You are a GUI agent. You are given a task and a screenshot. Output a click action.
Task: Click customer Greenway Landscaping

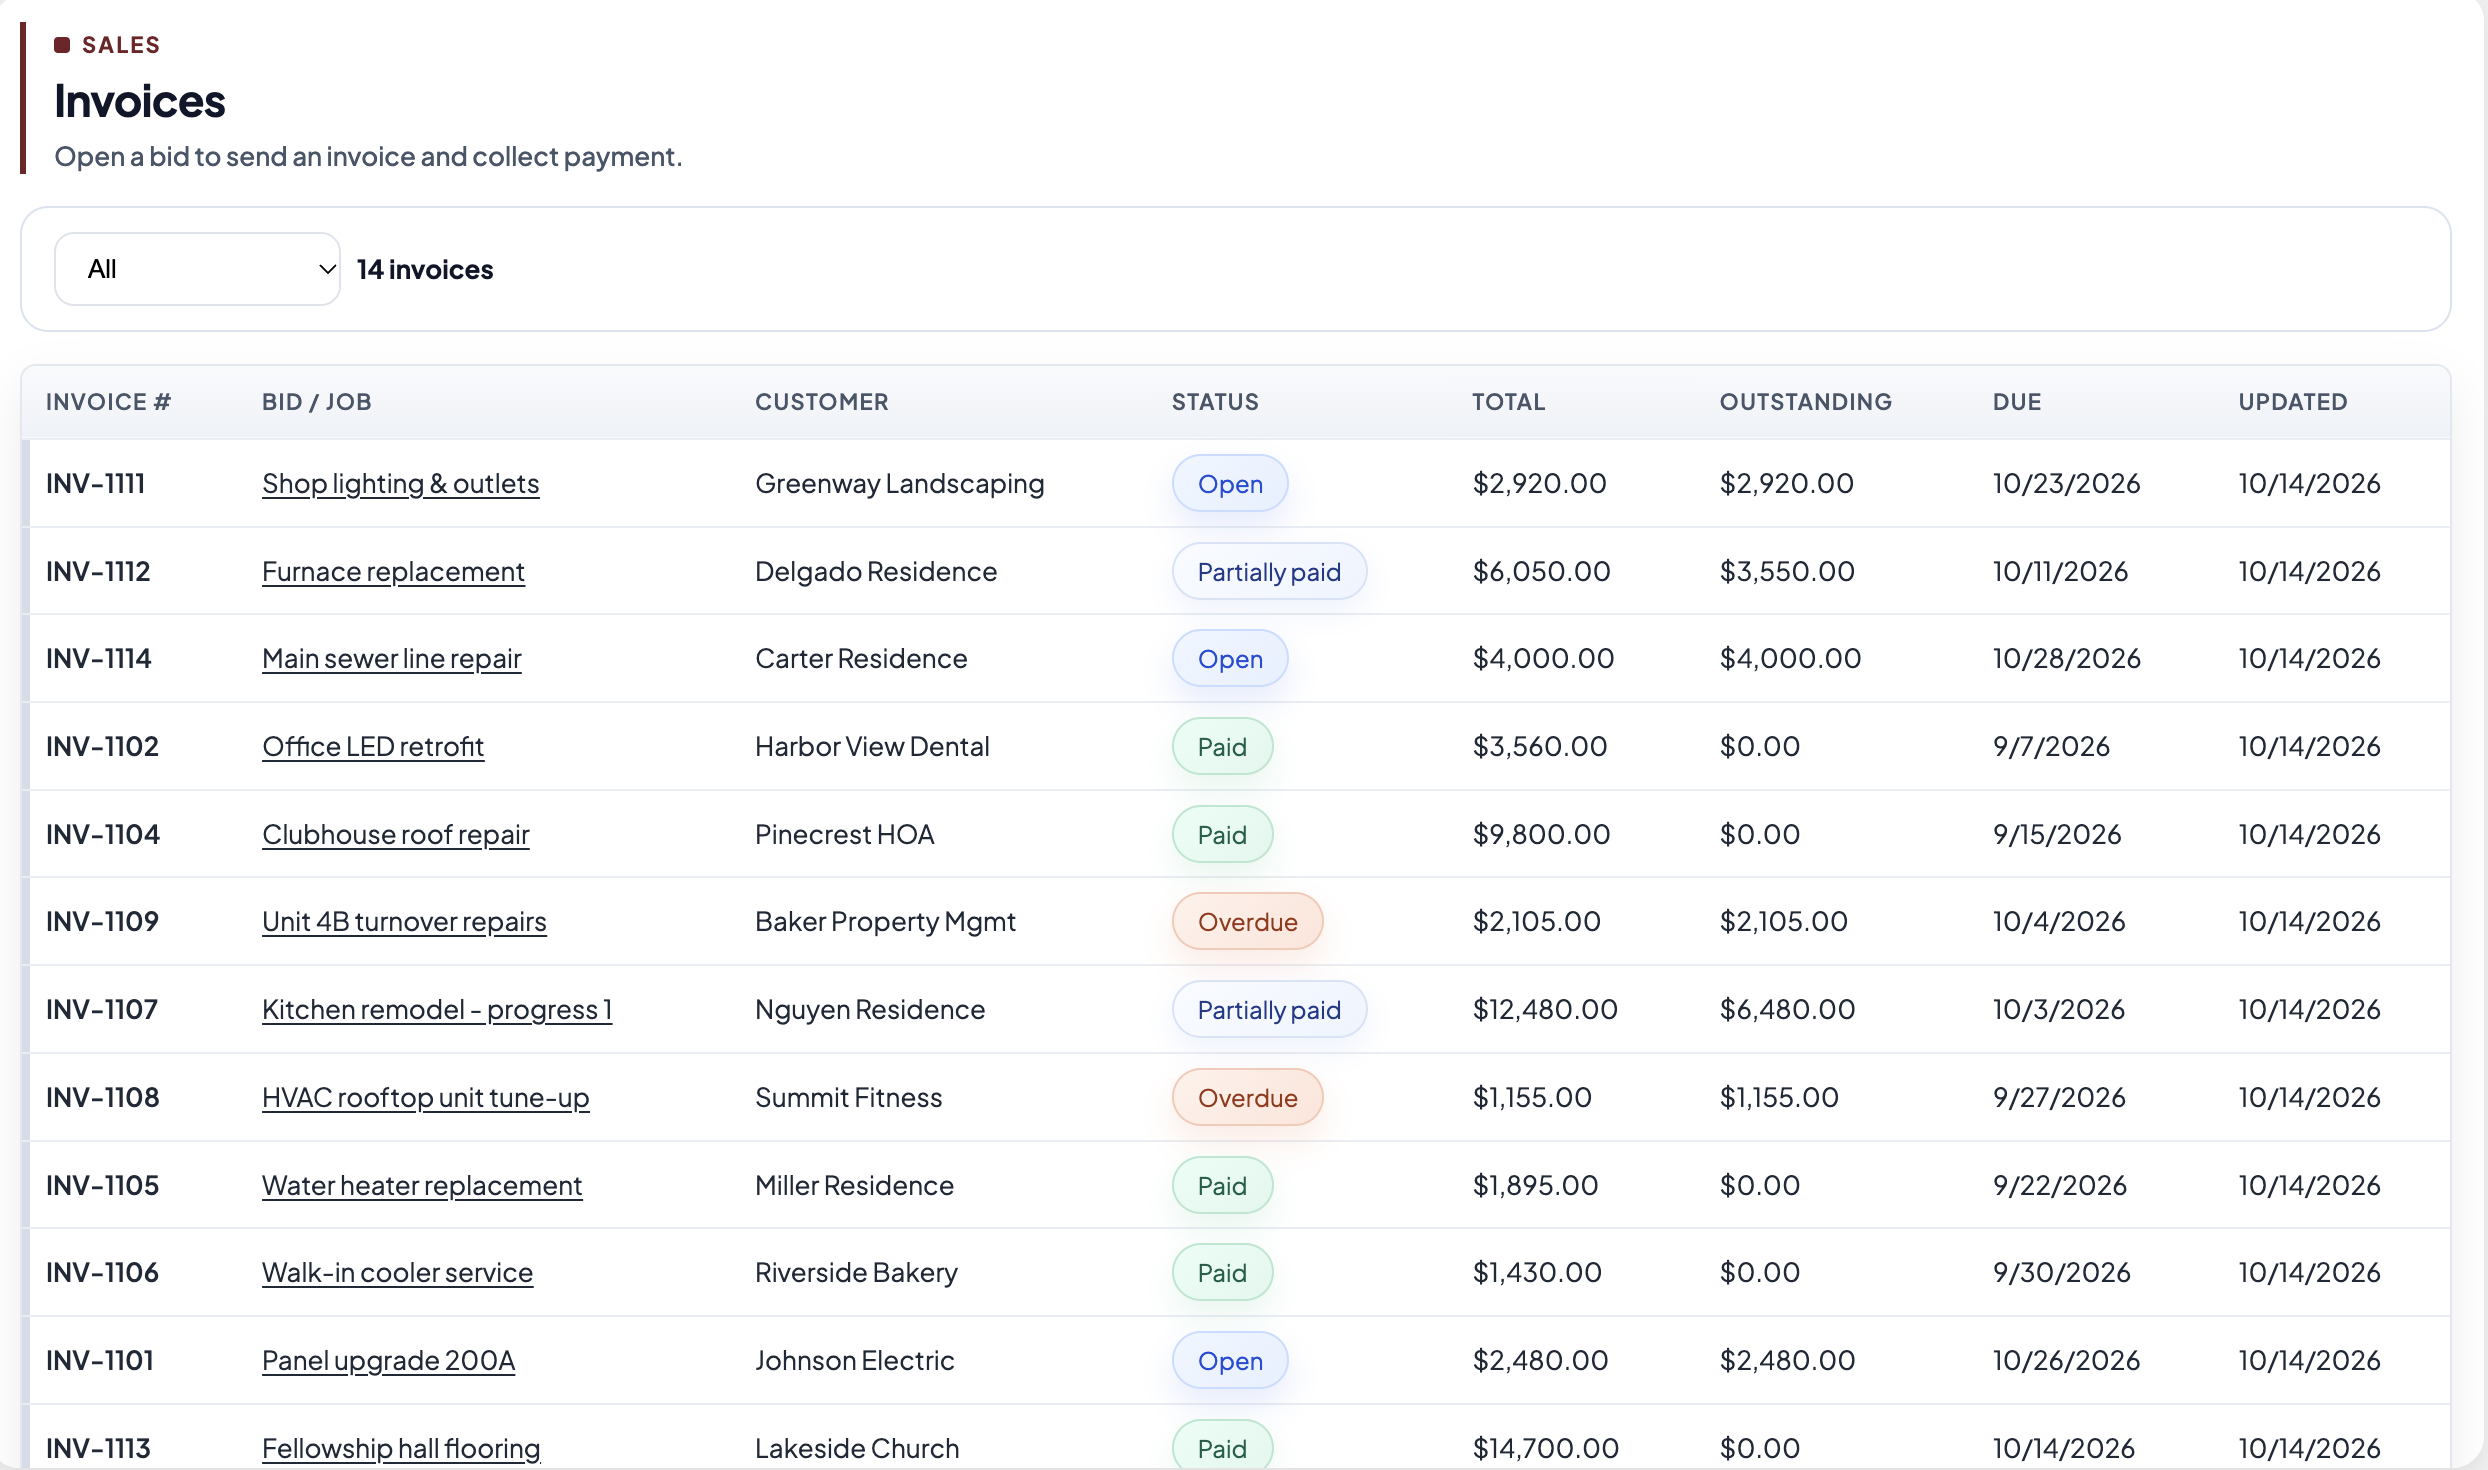point(899,484)
